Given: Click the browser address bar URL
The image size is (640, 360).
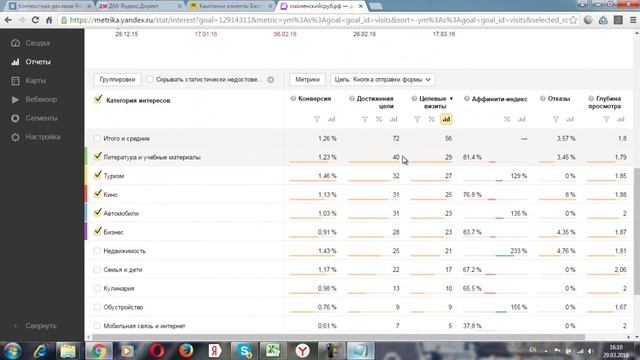Looking at the screenshot, I should pos(318,20).
